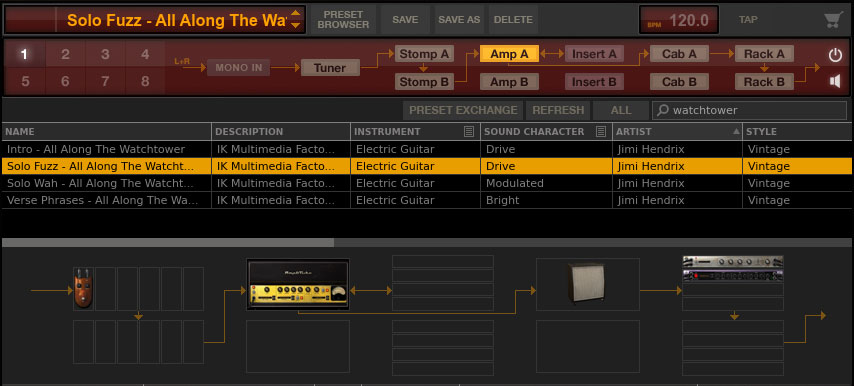Select the Stomp B module
Image resolution: width=854 pixels, height=386 pixels.
point(424,82)
